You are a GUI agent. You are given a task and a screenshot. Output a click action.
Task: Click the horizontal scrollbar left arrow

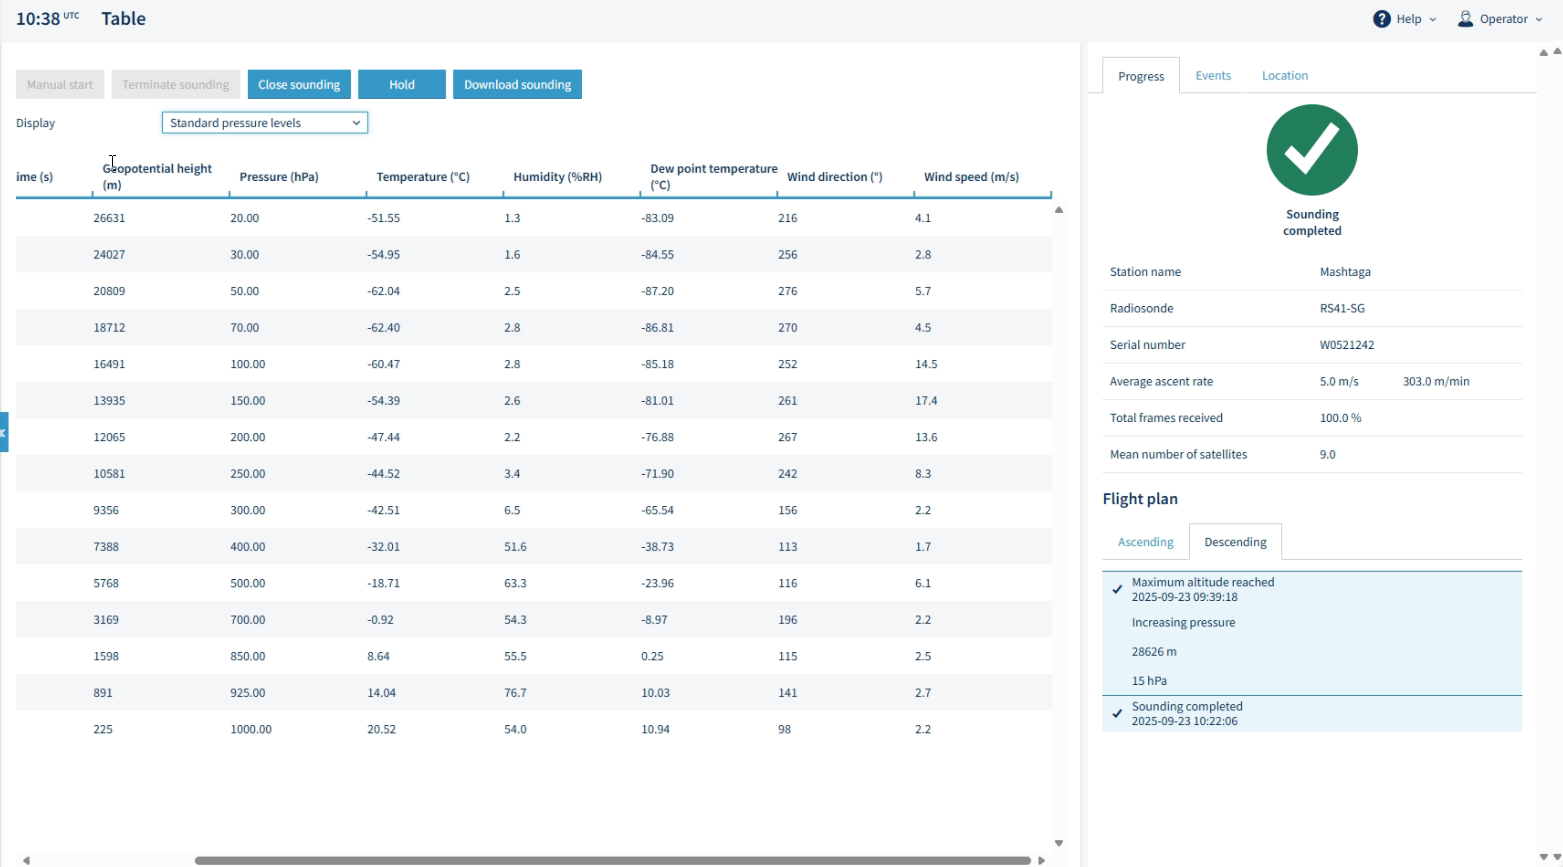pyautogui.click(x=26, y=860)
